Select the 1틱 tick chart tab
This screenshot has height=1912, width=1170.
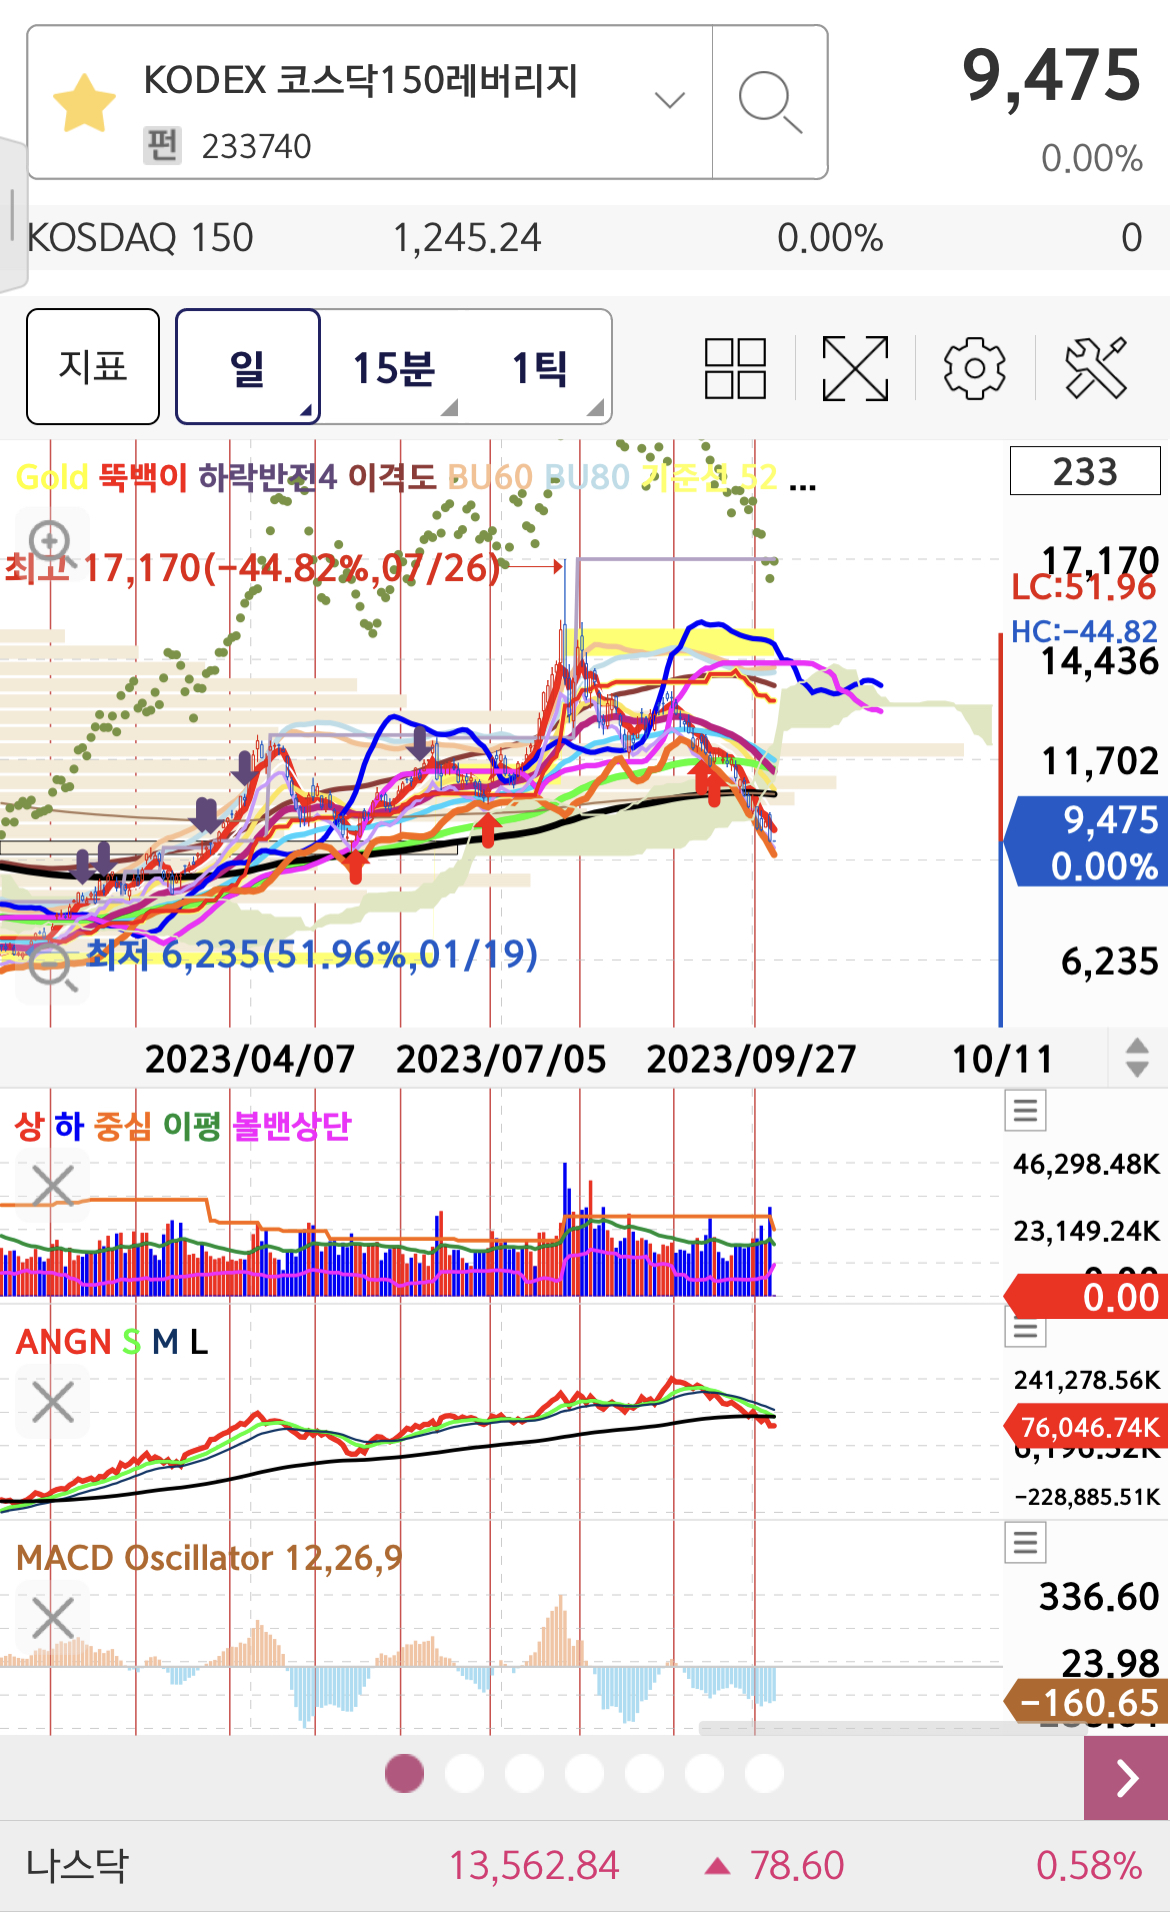tap(539, 368)
